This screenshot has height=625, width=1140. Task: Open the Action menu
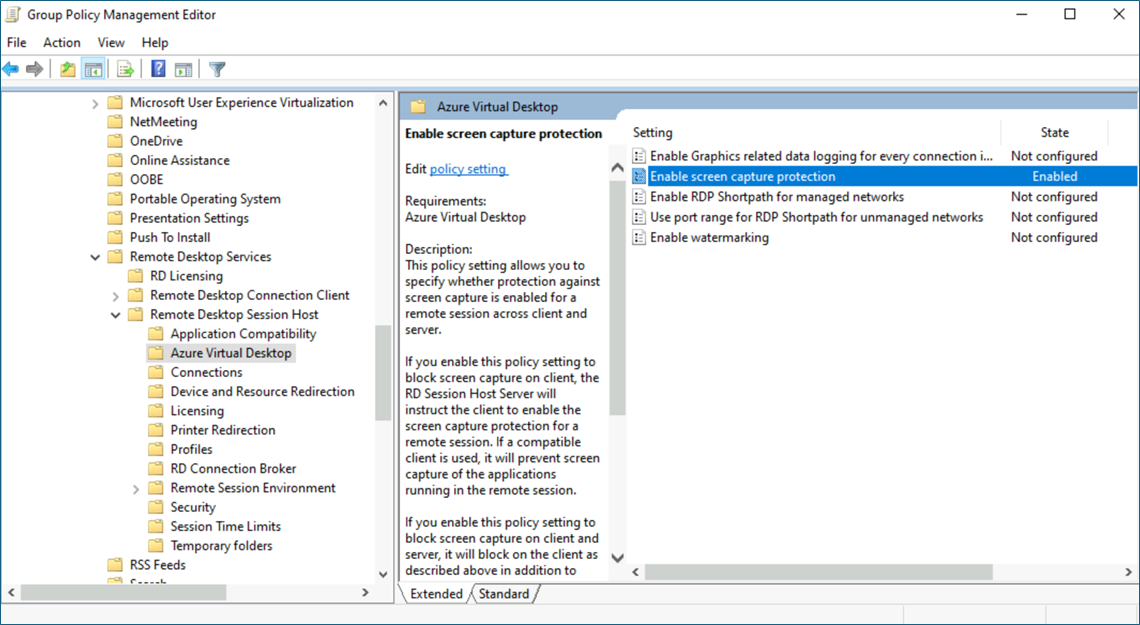62,43
